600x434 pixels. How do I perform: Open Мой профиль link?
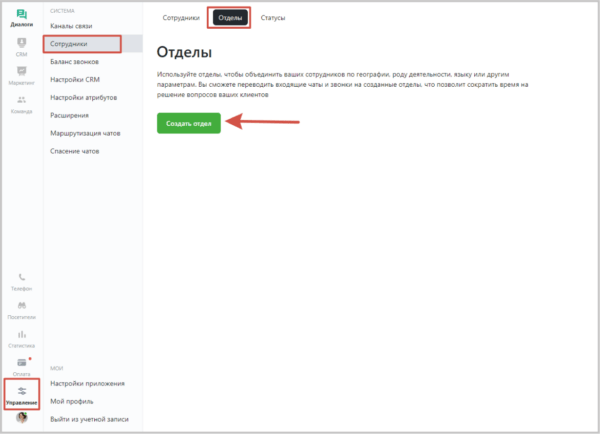coord(72,401)
